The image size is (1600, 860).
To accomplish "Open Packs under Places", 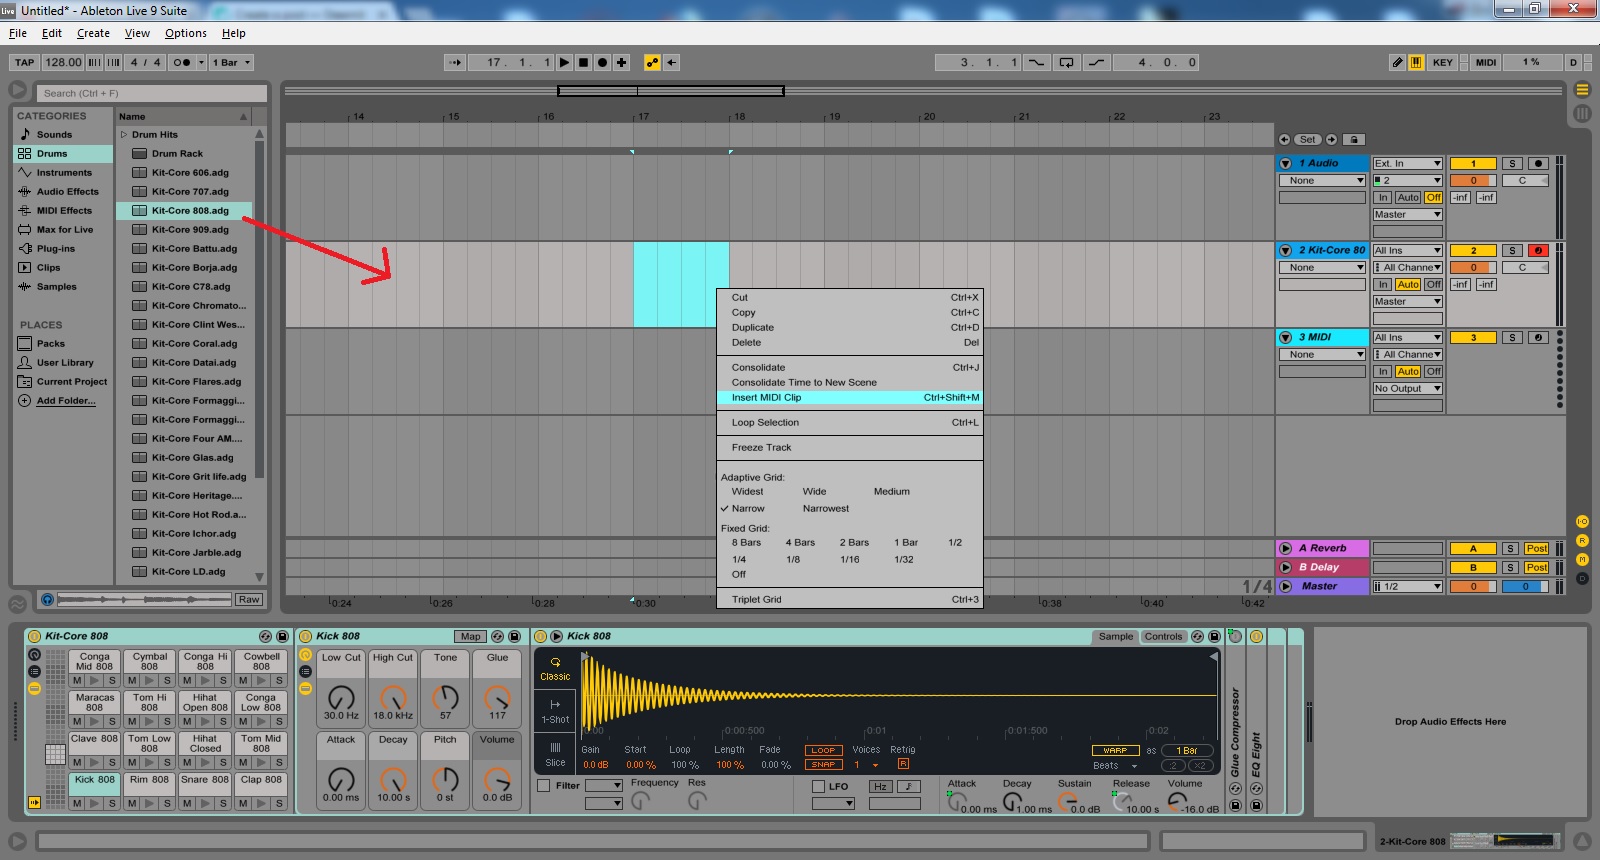I will pos(51,343).
